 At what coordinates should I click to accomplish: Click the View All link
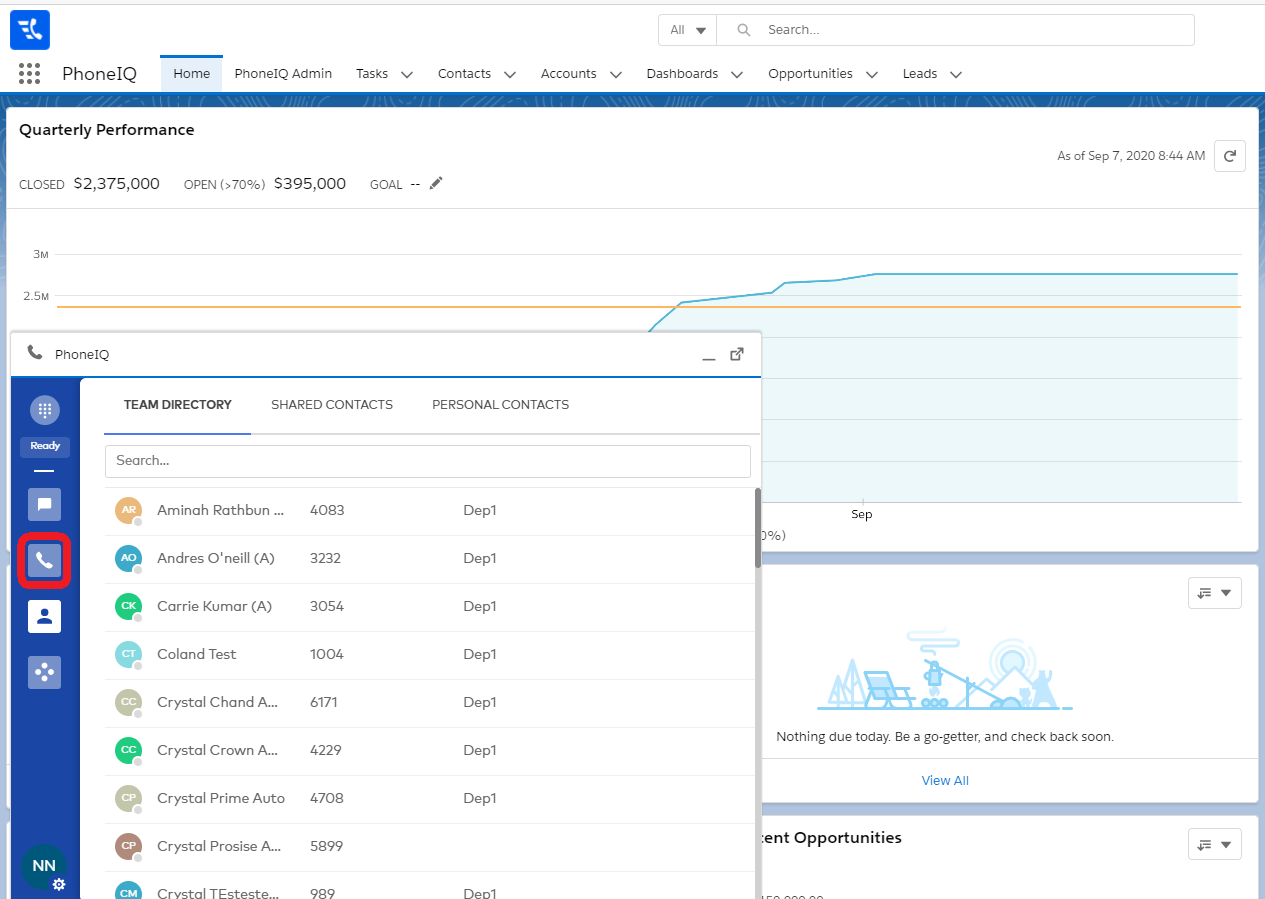point(945,780)
